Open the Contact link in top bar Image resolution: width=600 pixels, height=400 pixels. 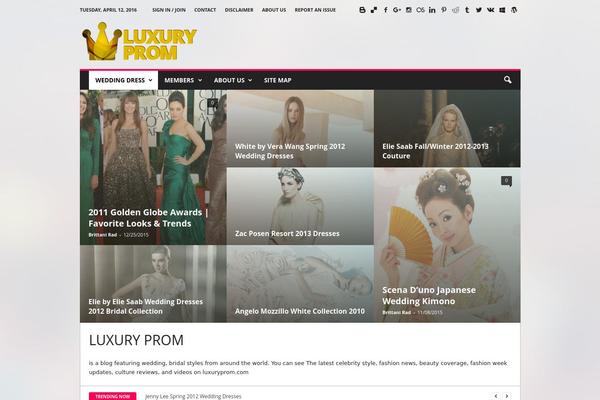pos(205,10)
